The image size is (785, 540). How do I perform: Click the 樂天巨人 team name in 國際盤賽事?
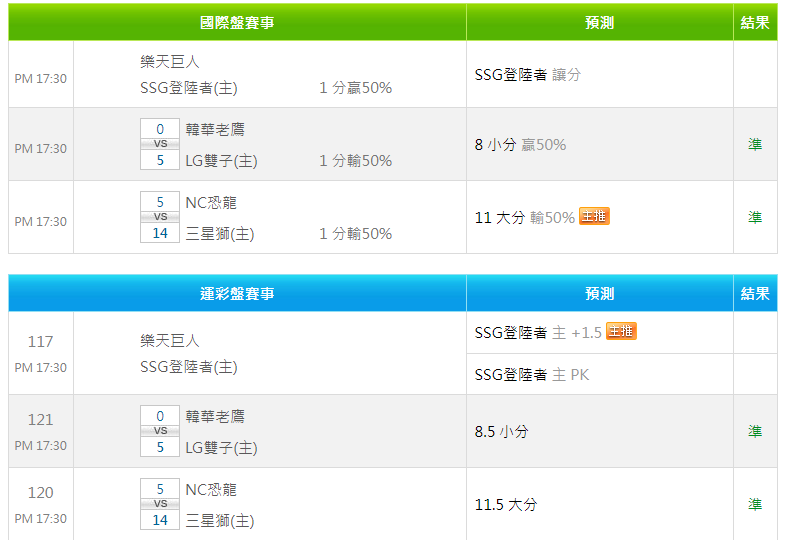click(x=170, y=61)
